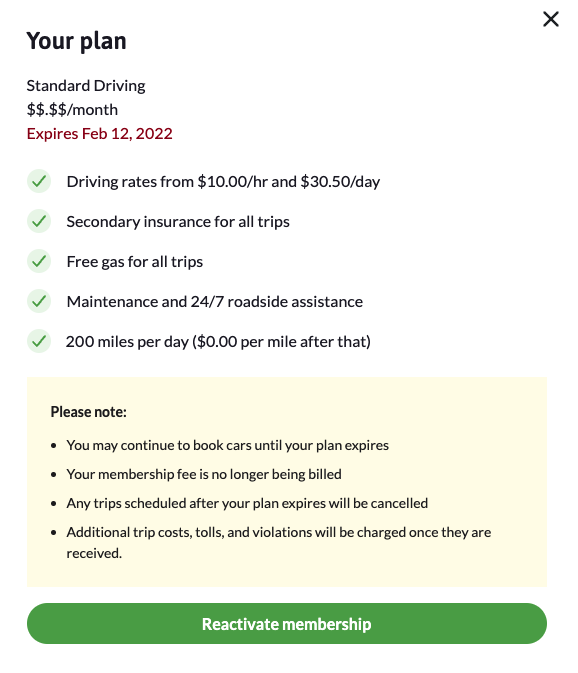Click note about membership fee billing
Screen dimensions: 578x673
(204, 474)
